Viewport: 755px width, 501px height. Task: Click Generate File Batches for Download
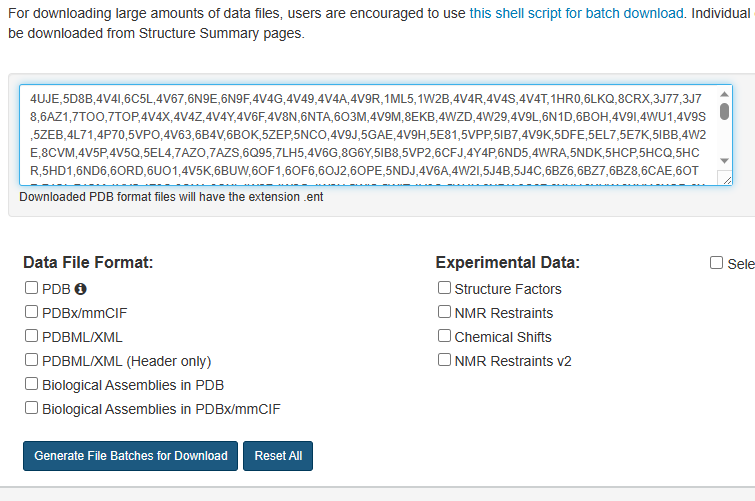tap(130, 456)
